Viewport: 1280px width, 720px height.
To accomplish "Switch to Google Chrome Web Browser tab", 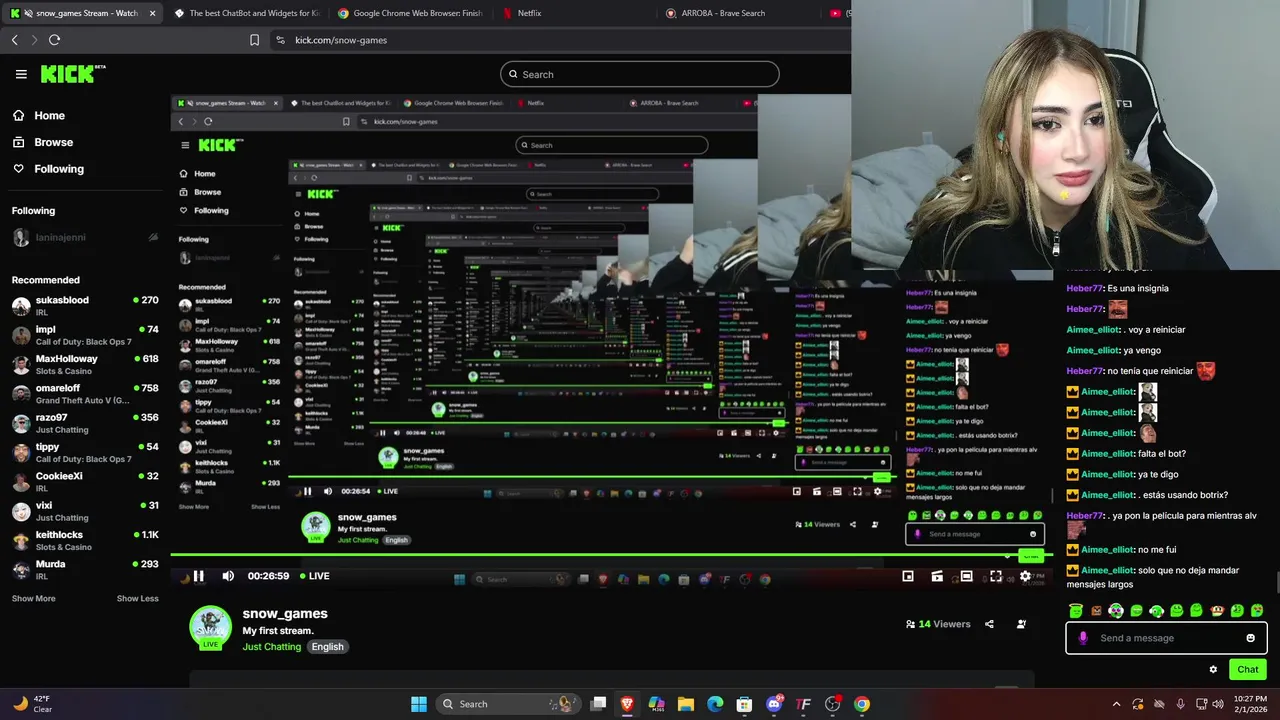I will tap(410, 13).
